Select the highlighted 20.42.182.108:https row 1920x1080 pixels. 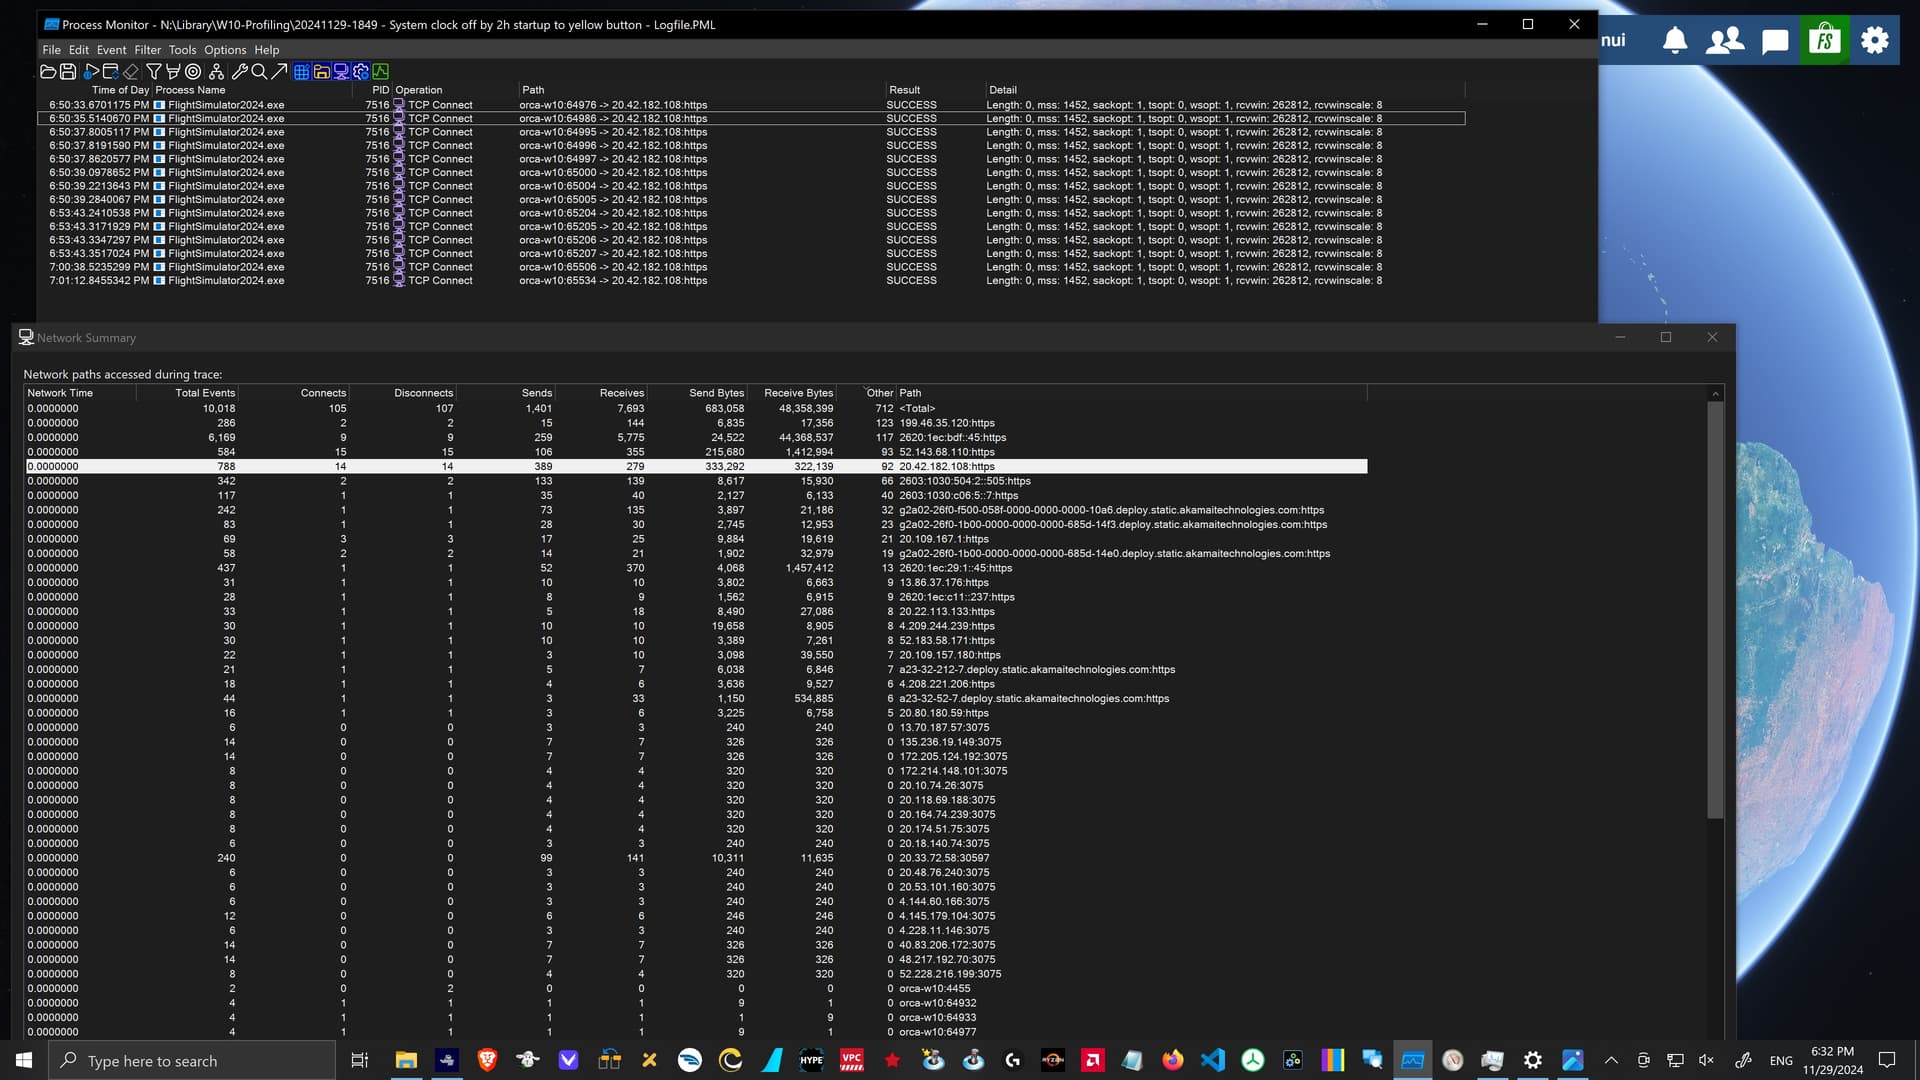point(696,466)
